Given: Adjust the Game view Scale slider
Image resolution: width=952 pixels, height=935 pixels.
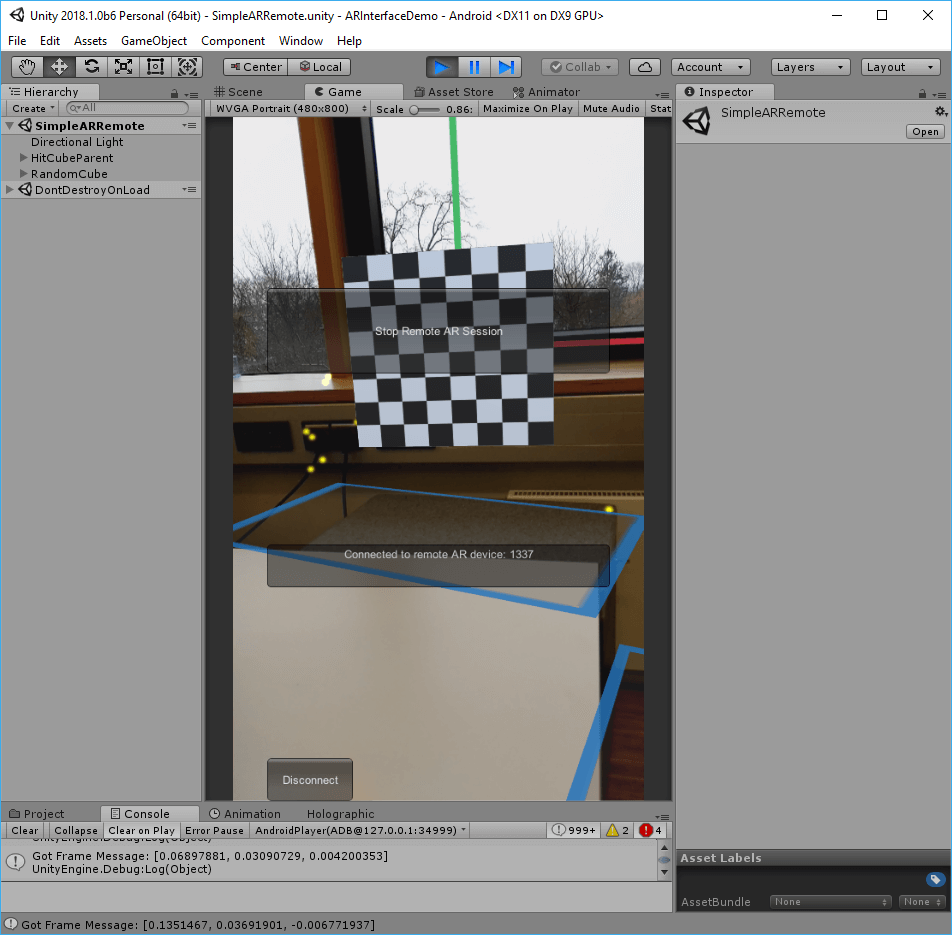Looking at the screenshot, I should [424, 109].
